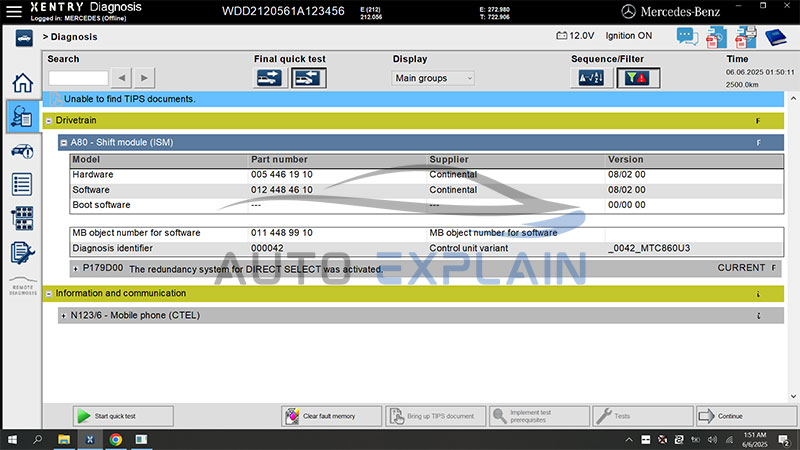Viewport: 800px width, 450px height.
Task: Open the vehicle information sidebar icon
Action: pos(22,151)
